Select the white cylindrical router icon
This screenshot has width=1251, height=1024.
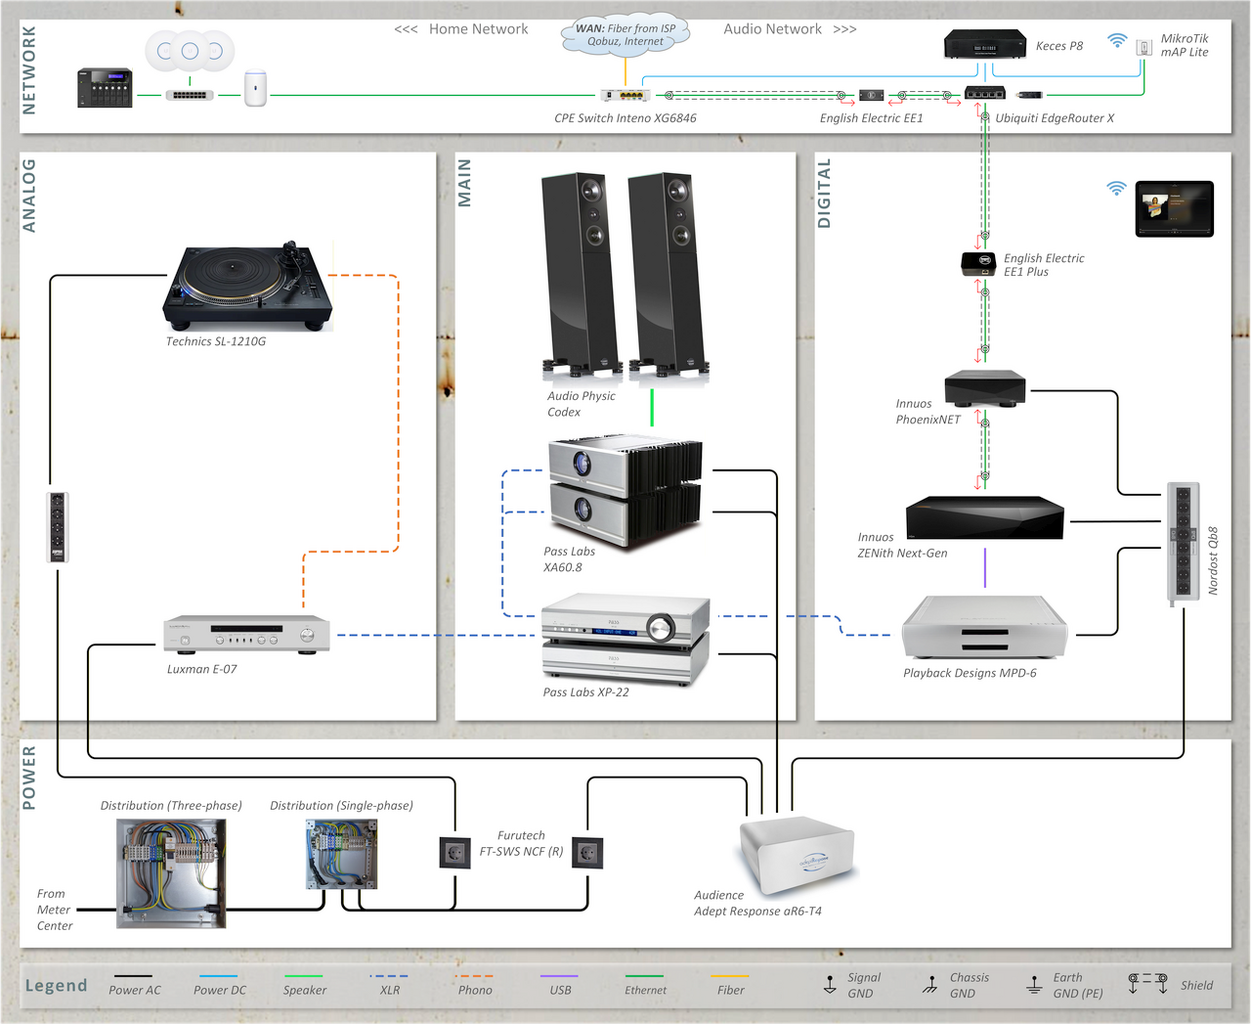pos(255,88)
